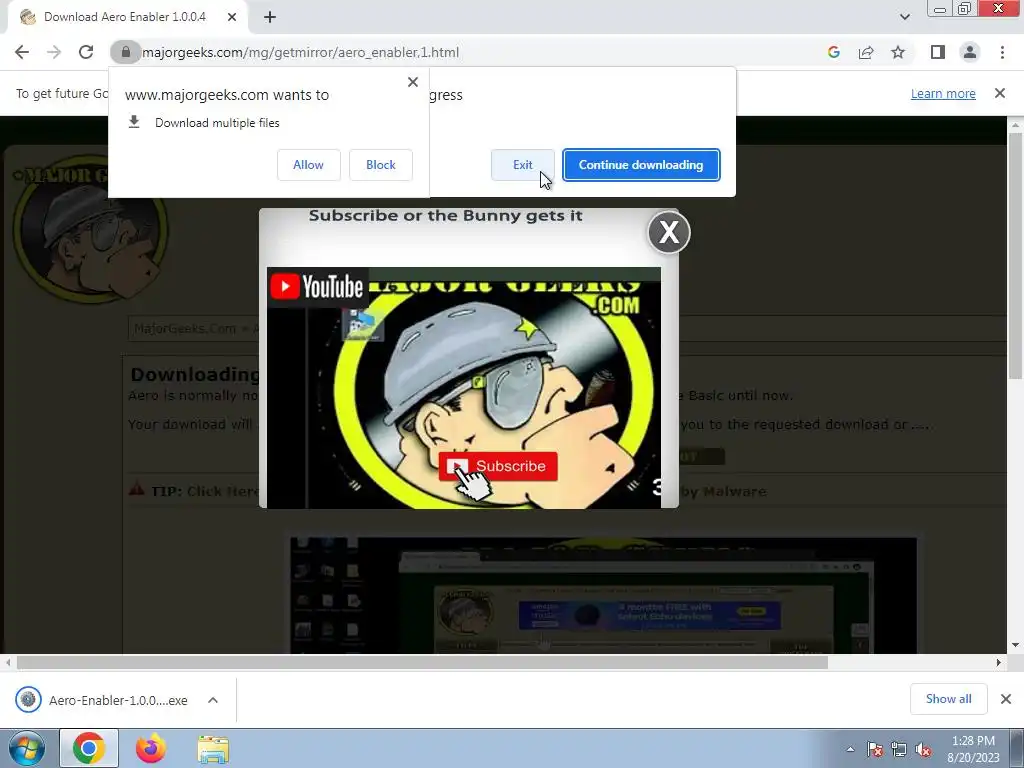The height and width of the screenshot is (768, 1024).
Task: Close the downloads bar
Action: pyautogui.click(x=1006, y=699)
